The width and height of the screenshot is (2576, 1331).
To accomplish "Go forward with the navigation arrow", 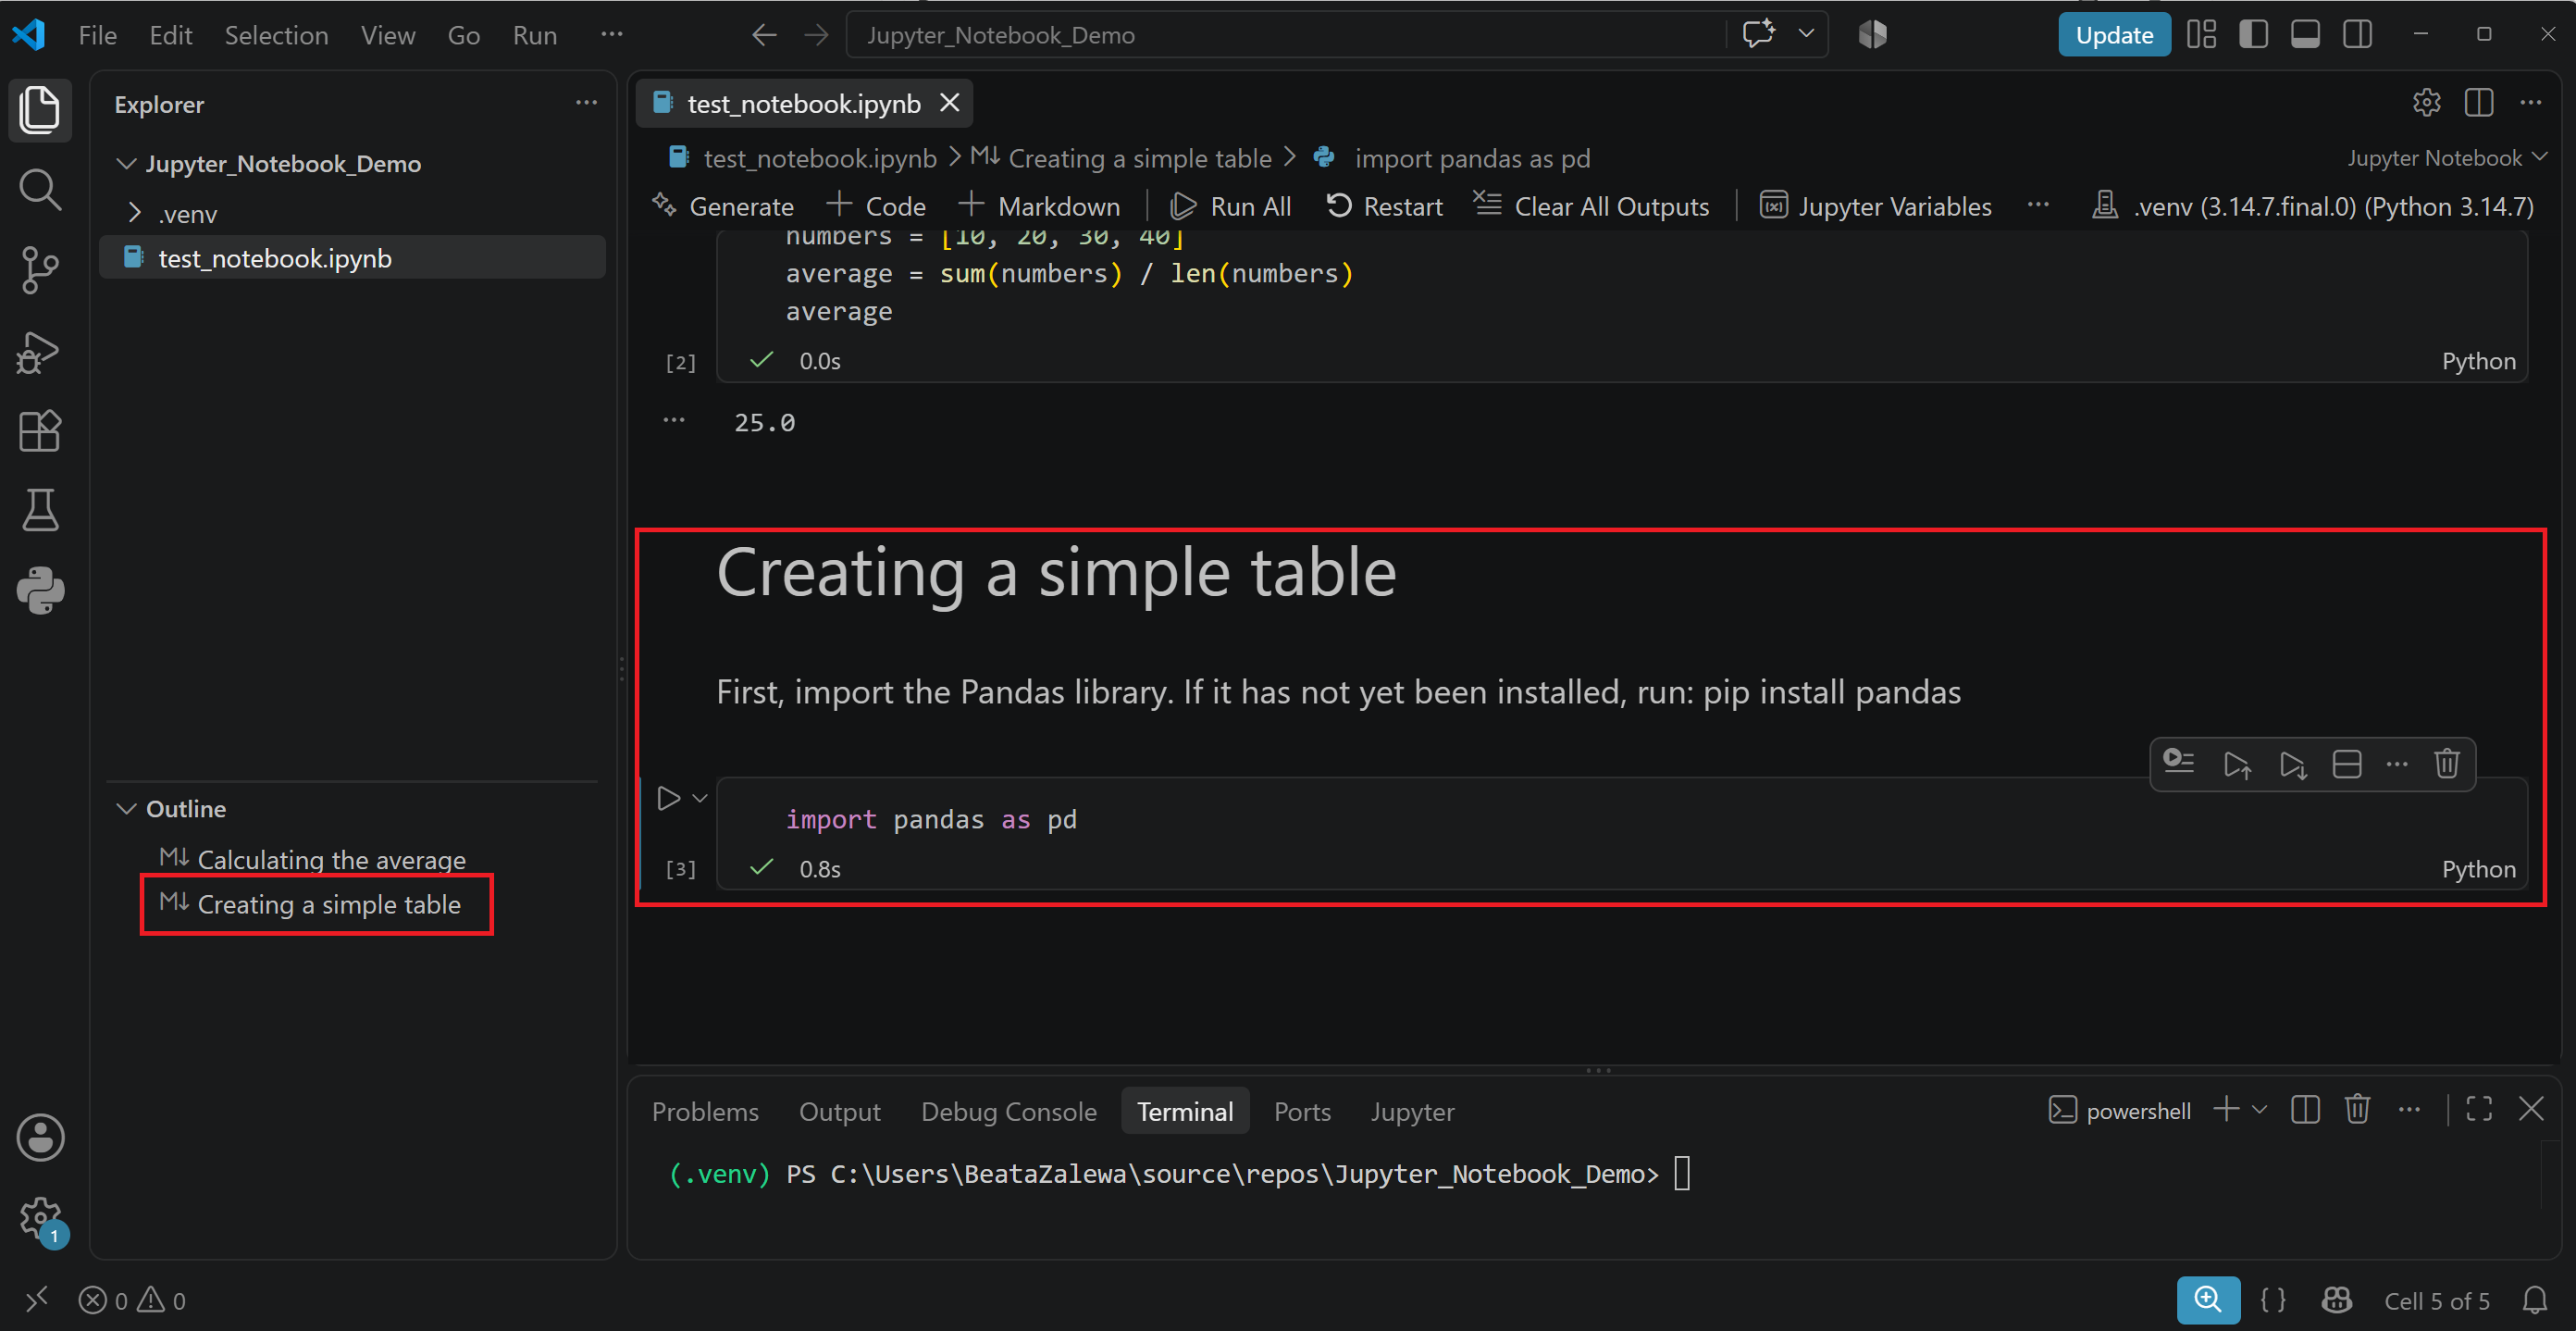I will (x=816, y=35).
